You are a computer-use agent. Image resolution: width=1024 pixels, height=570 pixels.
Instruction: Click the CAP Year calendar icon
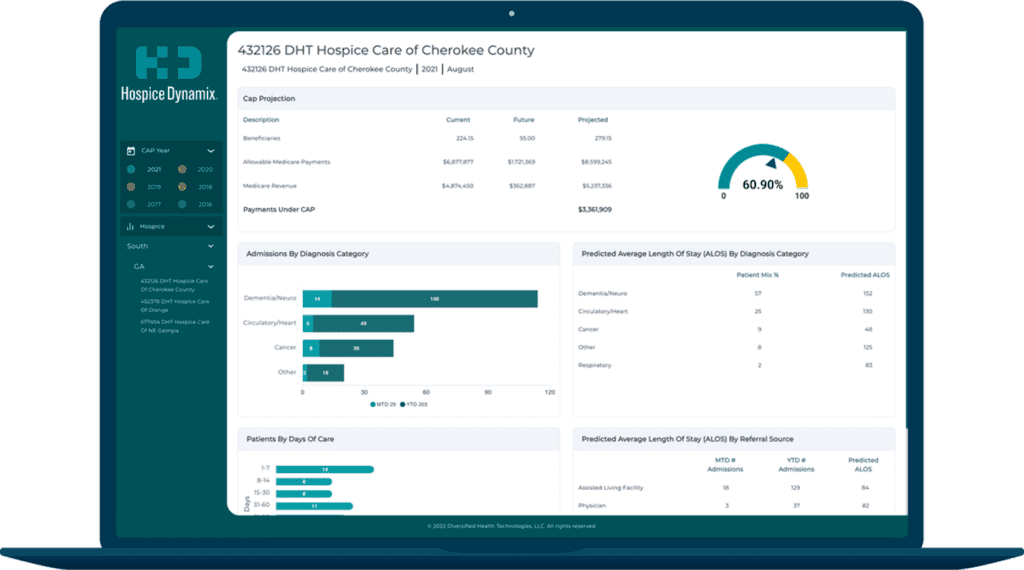(131, 151)
